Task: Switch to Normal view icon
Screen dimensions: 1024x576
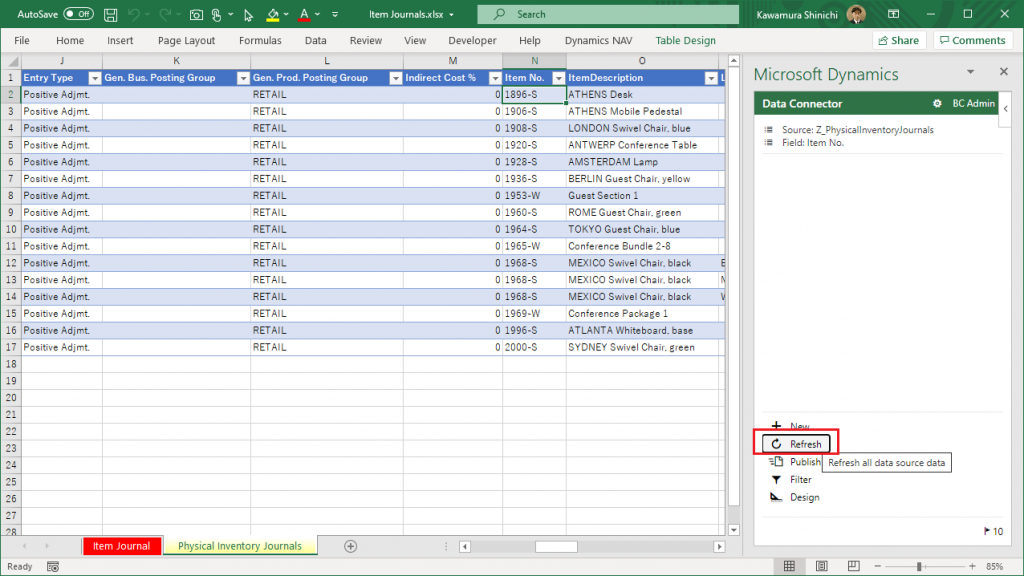Action: [x=790, y=566]
